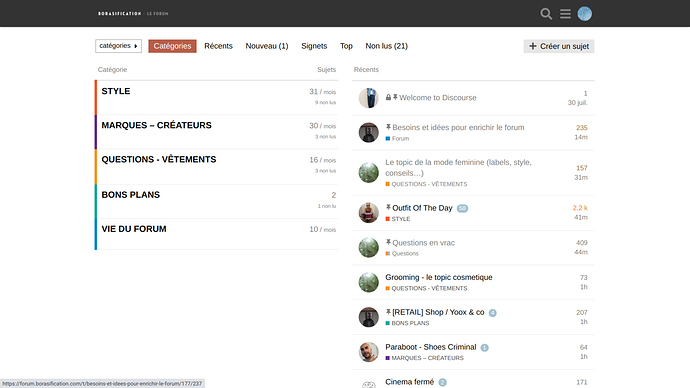
Task: Click the pin icon beside Besoins et idées
Action: tap(388, 127)
